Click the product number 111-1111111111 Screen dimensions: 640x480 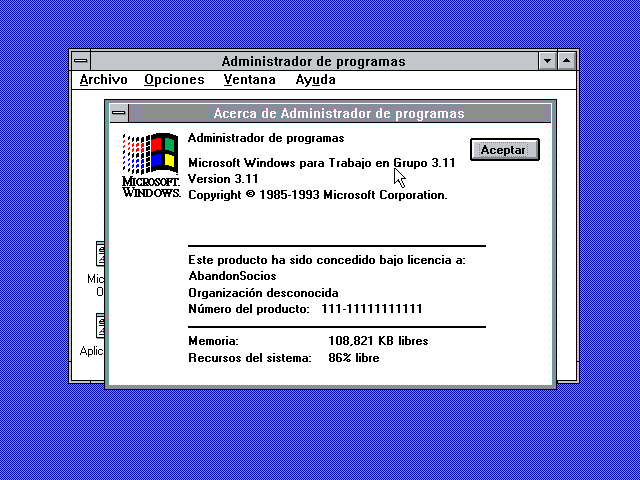pos(372,309)
